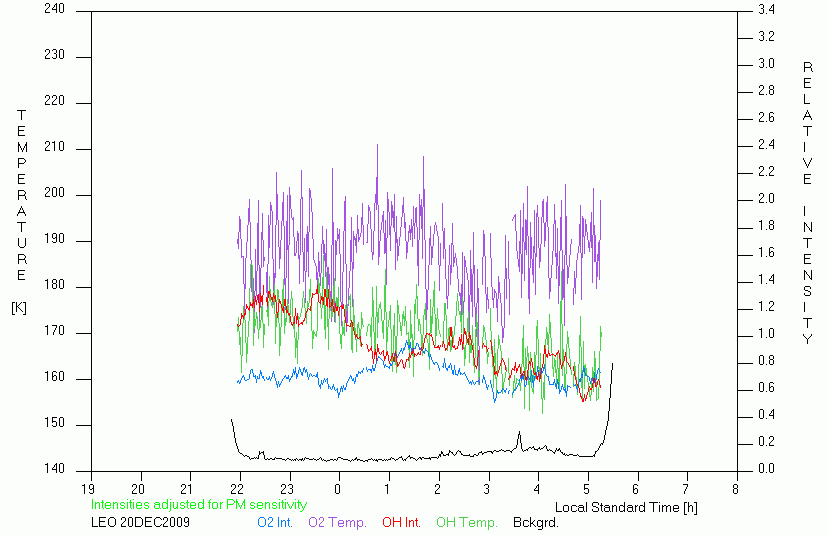
Task: Click the 4 hour time axis label
Action: (x=537, y=490)
